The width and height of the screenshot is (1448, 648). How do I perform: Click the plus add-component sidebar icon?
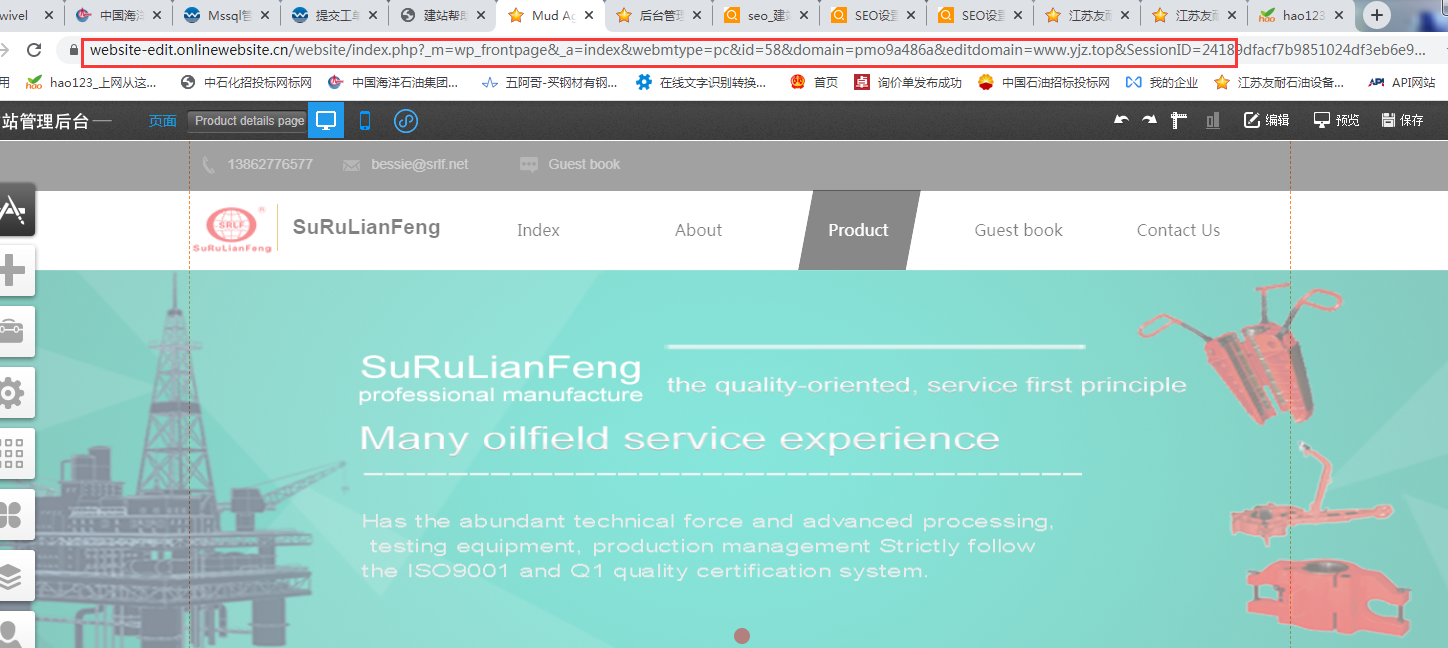(x=13, y=271)
